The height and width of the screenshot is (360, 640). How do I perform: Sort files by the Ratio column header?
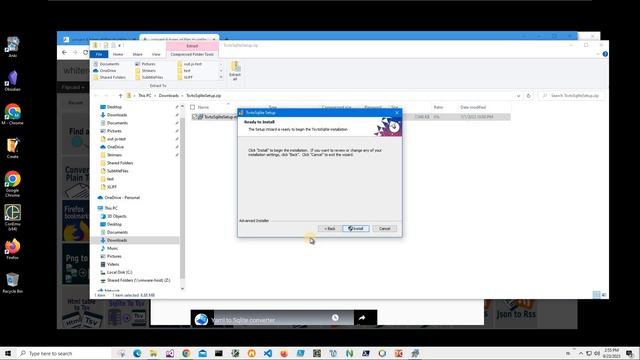click(x=438, y=107)
